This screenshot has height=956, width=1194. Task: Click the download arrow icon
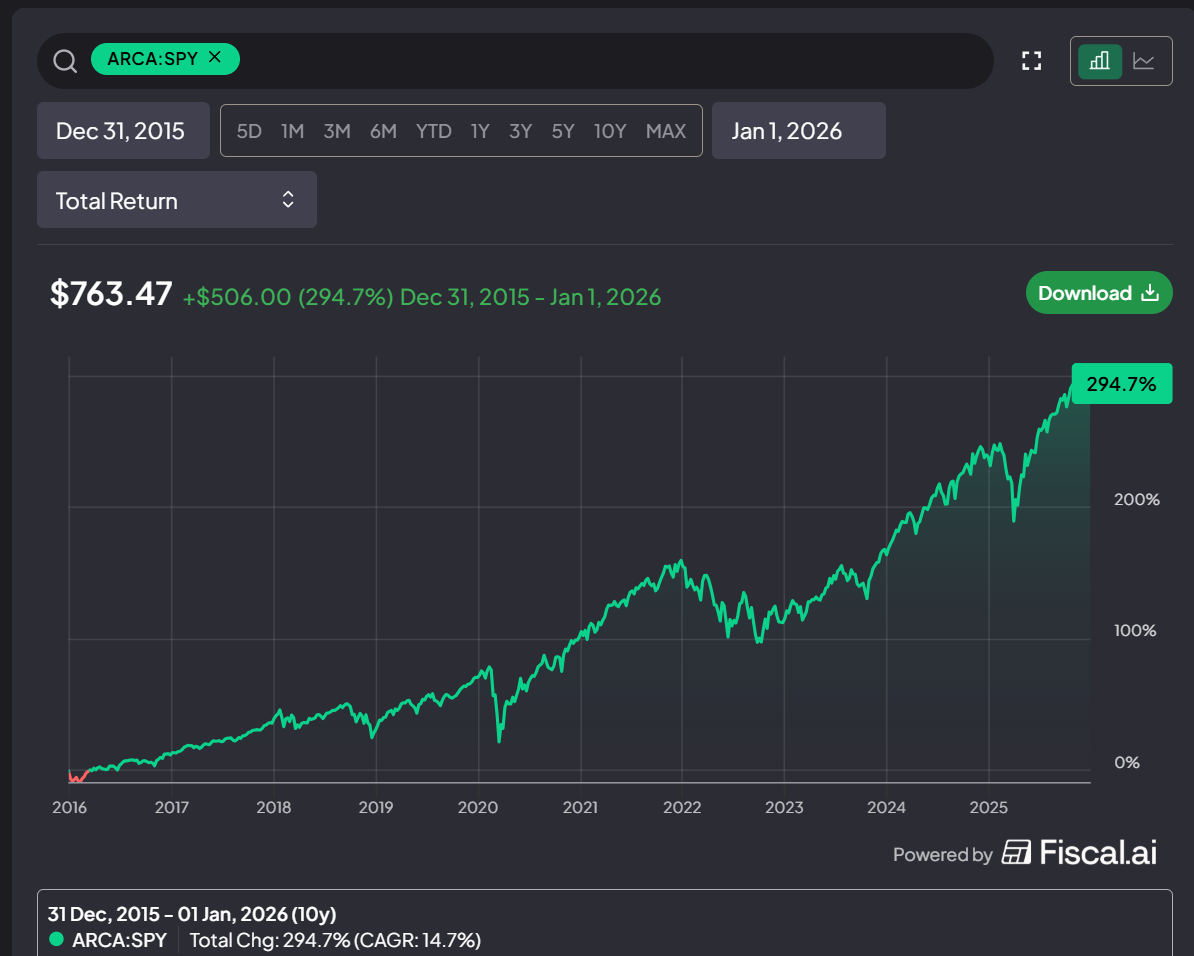[x=1150, y=293]
